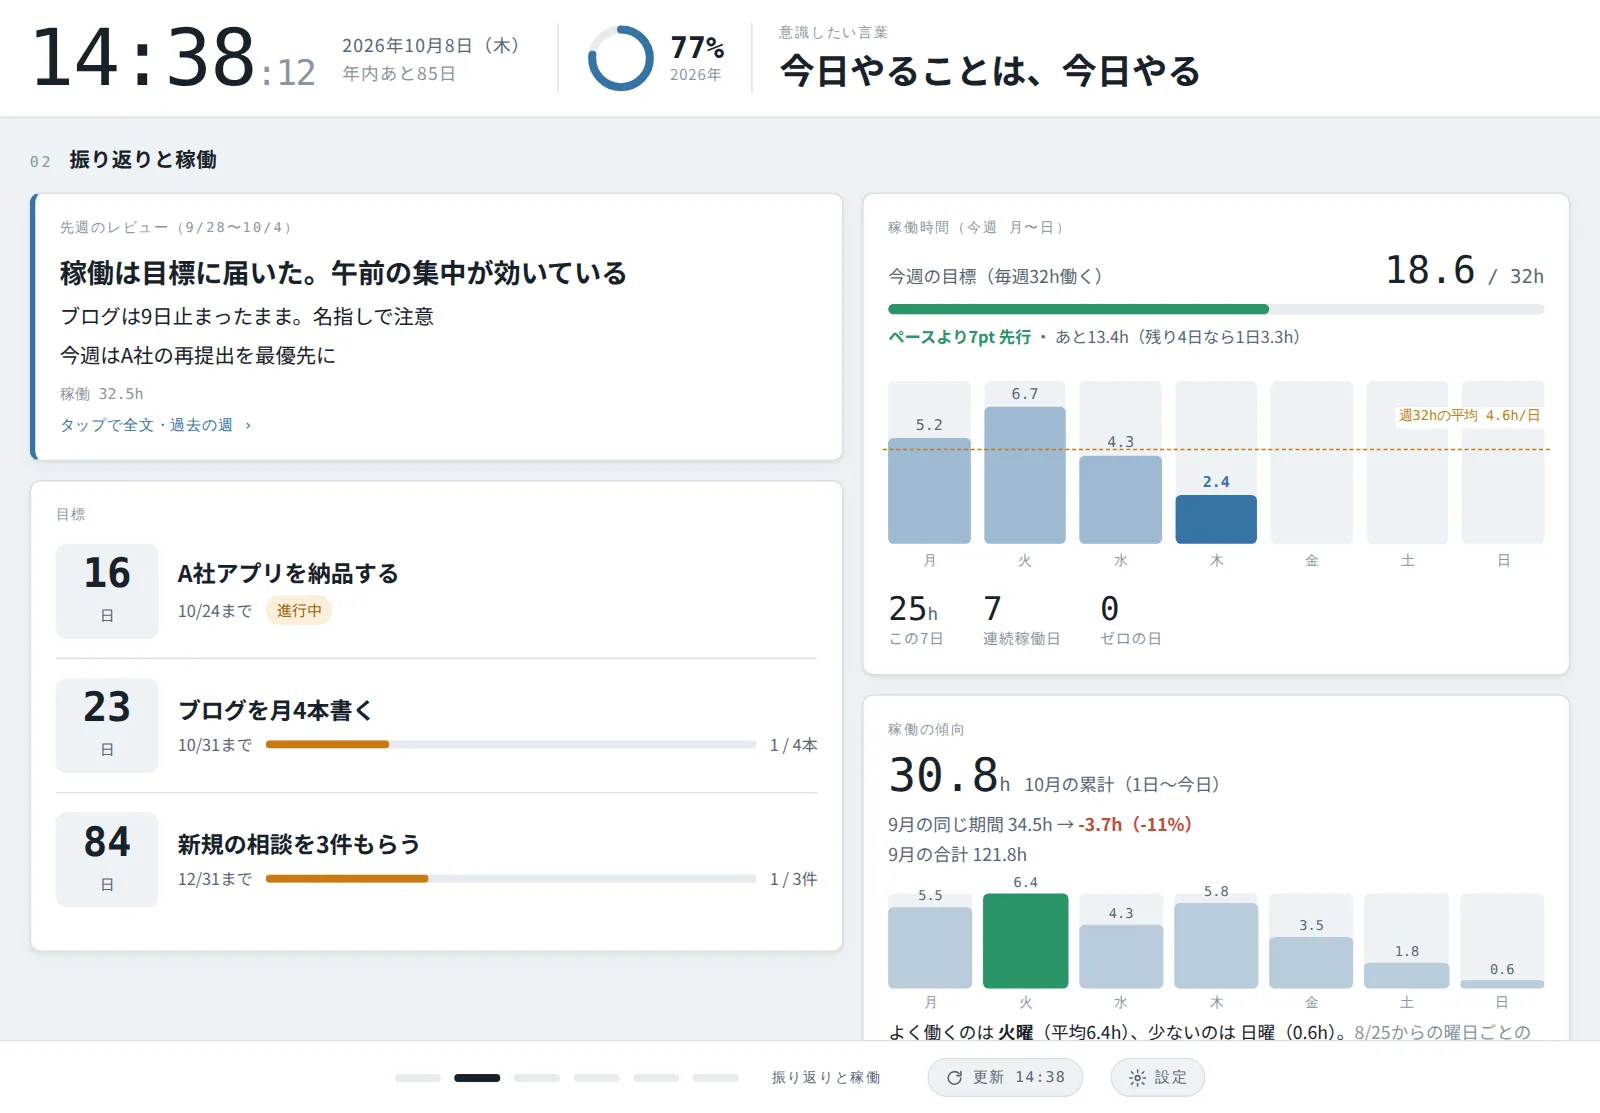
Task: Click today's 2.4 Thursday bar
Action: coord(1216,519)
